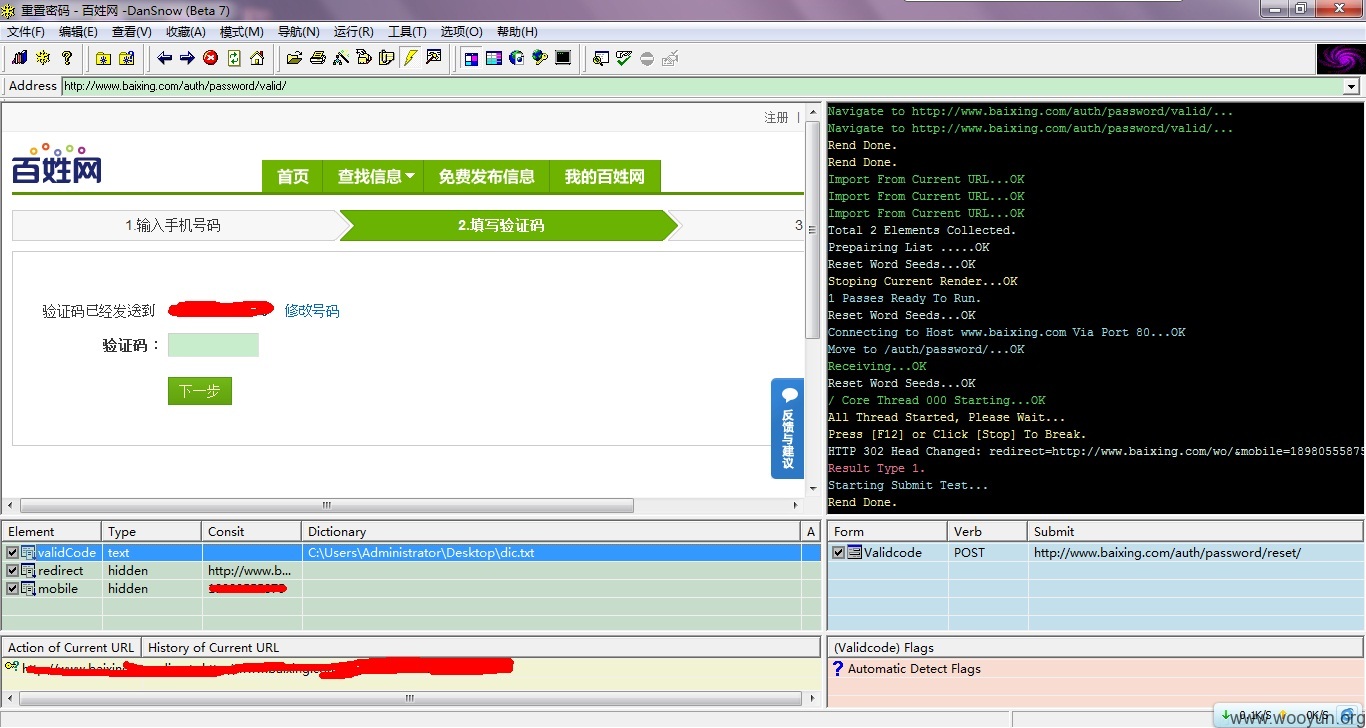
Task: Click the blue-magenta panel layout icon
Action: point(471,58)
